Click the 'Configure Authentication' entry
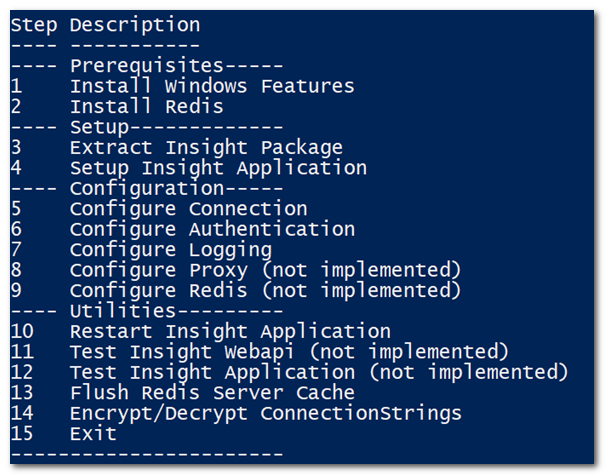605x475 pixels. 212,229
